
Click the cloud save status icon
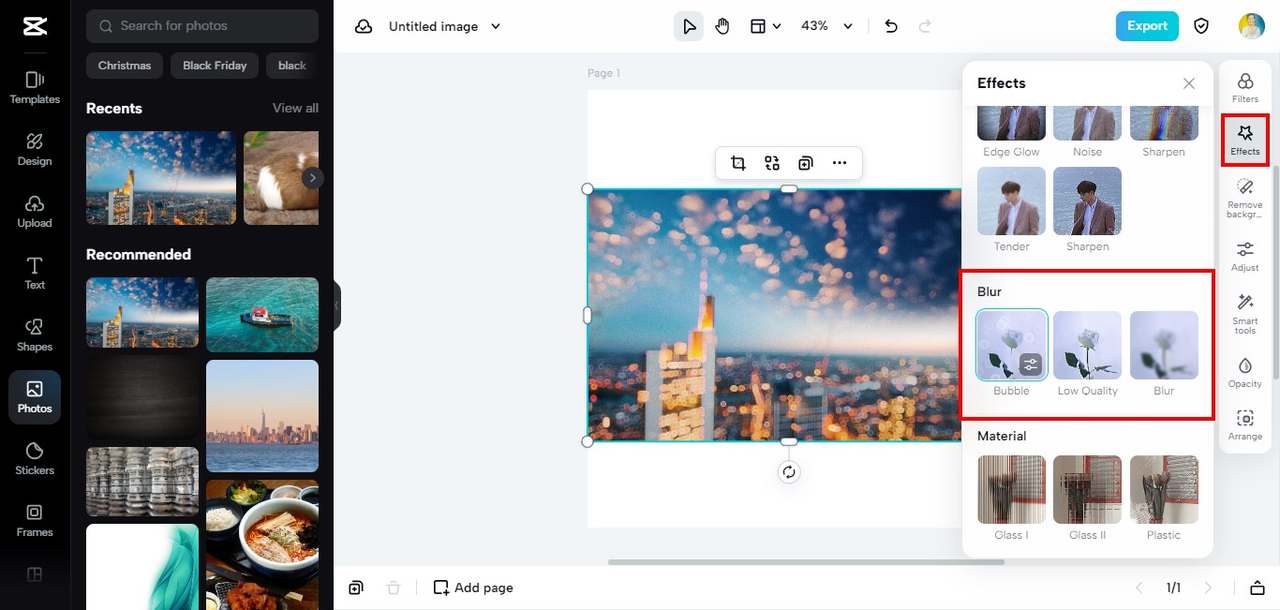point(364,26)
